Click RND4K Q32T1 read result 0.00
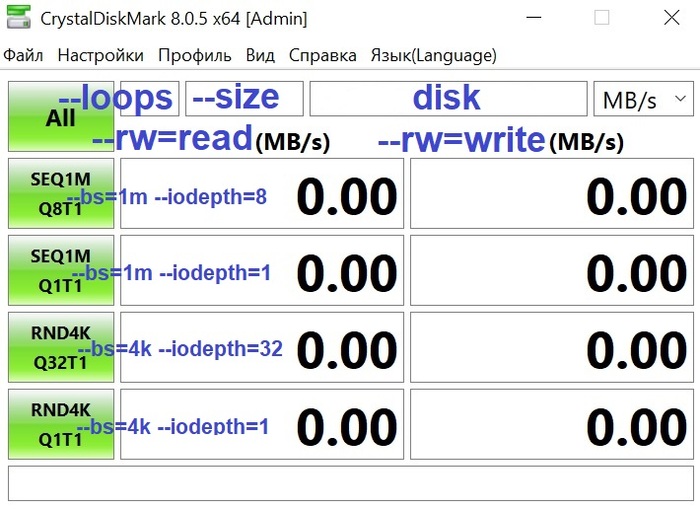 [262, 347]
